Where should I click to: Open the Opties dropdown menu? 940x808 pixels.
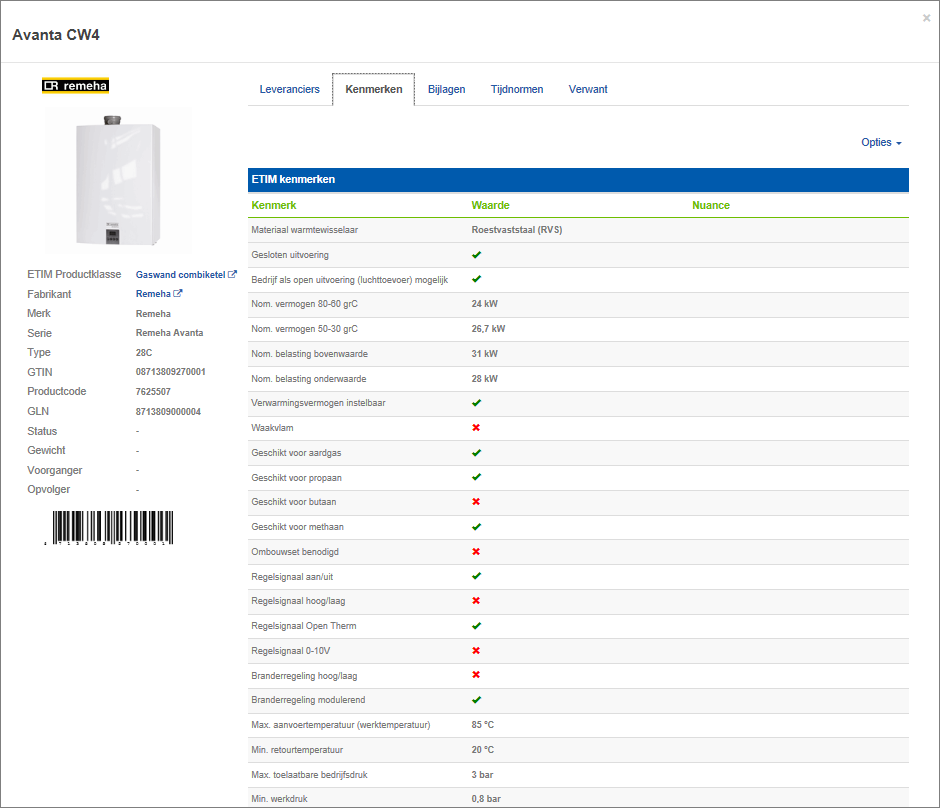click(x=881, y=143)
